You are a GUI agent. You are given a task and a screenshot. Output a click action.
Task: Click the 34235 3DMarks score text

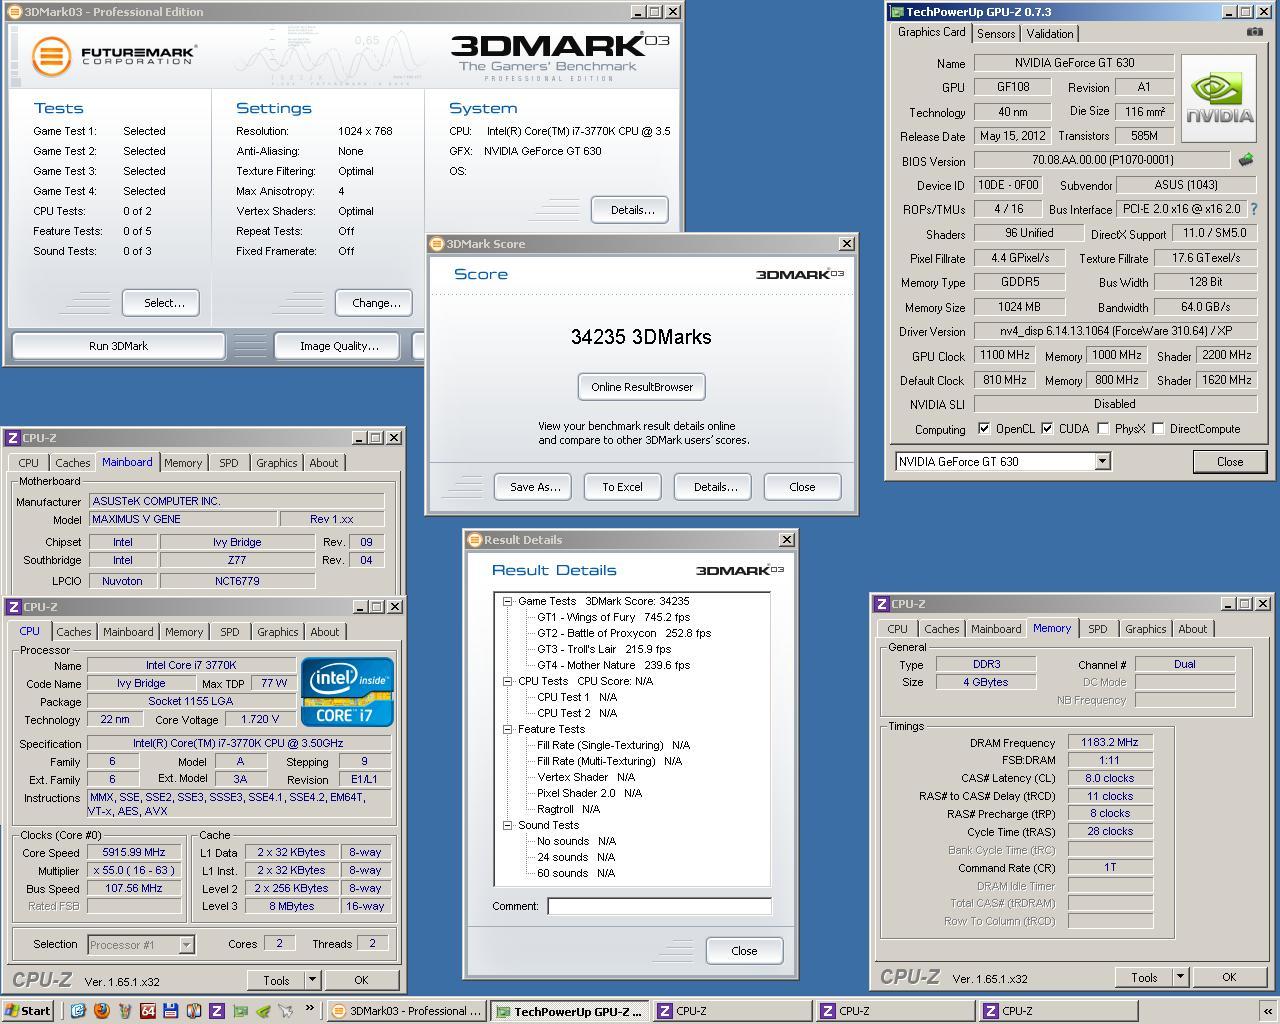pos(641,337)
